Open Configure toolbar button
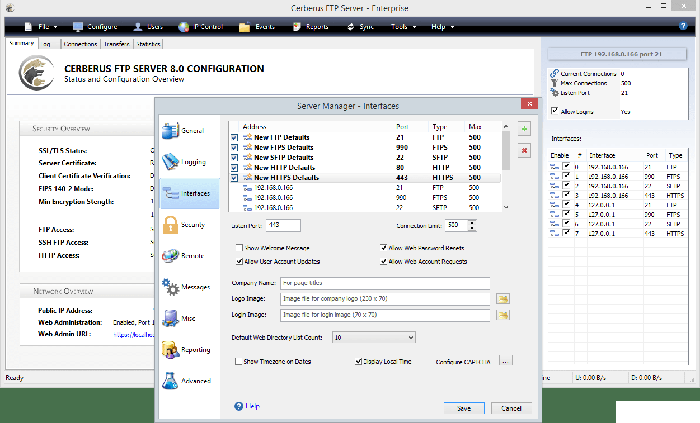 (95, 27)
